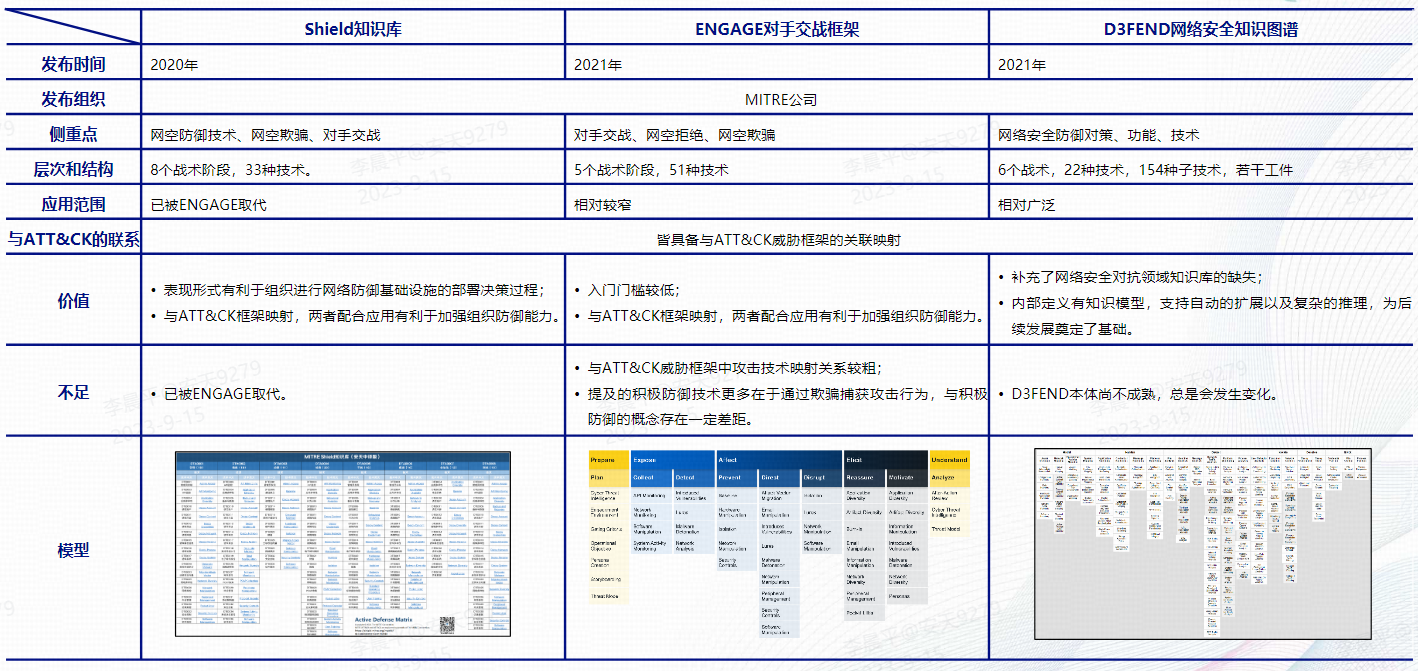Select the 层次和结构 row label
1418x671 pixels.
click(73, 169)
